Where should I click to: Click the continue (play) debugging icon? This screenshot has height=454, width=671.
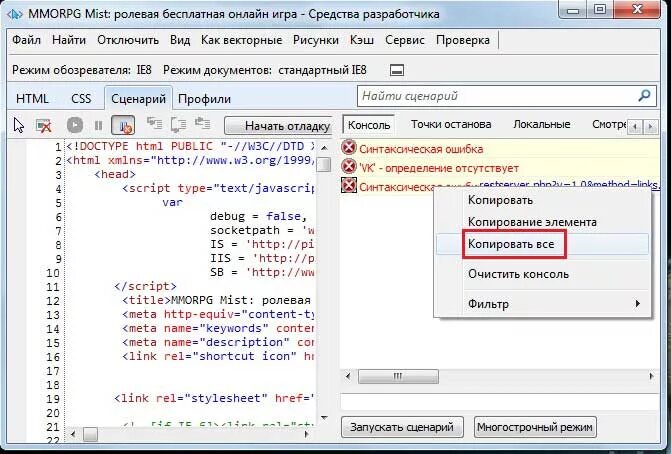[75, 125]
